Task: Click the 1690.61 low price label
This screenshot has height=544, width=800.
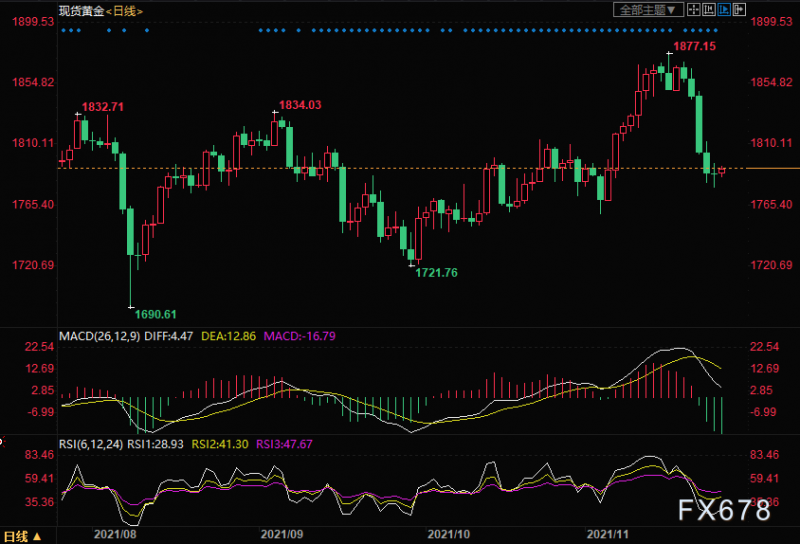Action: coord(156,314)
